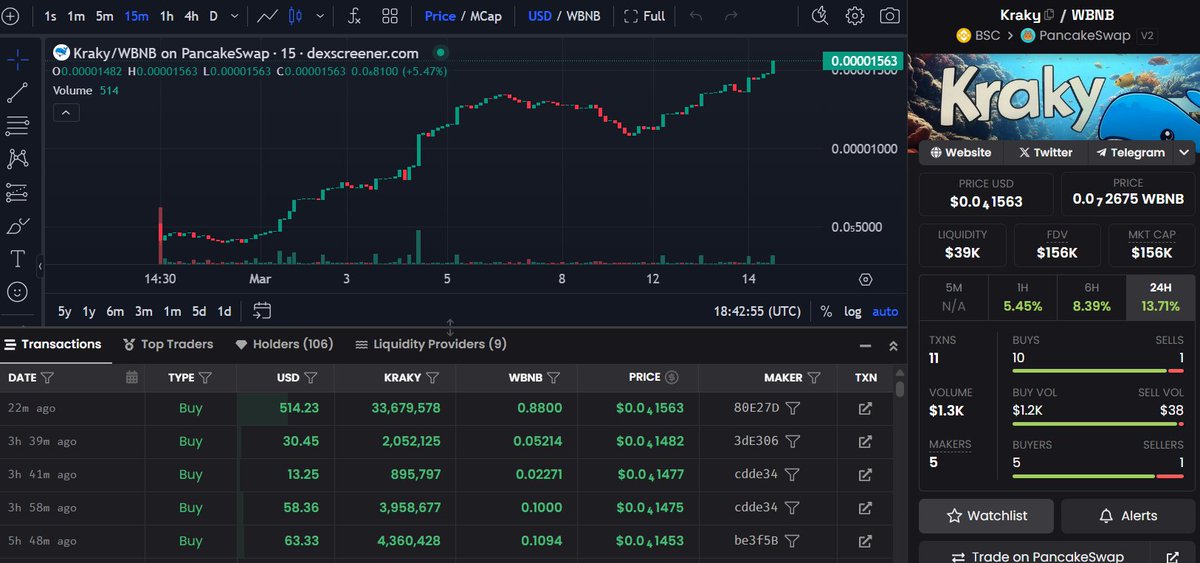The width and height of the screenshot is (1200, 563).
Task: Switch to the Holders (106) tab
Action: click(284, 344)
